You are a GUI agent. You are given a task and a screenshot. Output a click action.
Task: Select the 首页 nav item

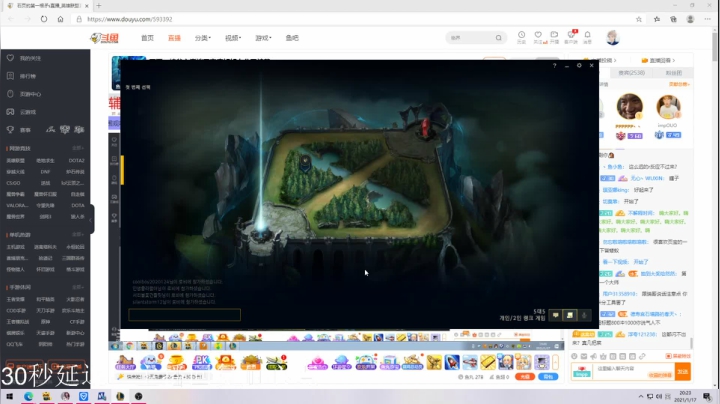[147, 38]
